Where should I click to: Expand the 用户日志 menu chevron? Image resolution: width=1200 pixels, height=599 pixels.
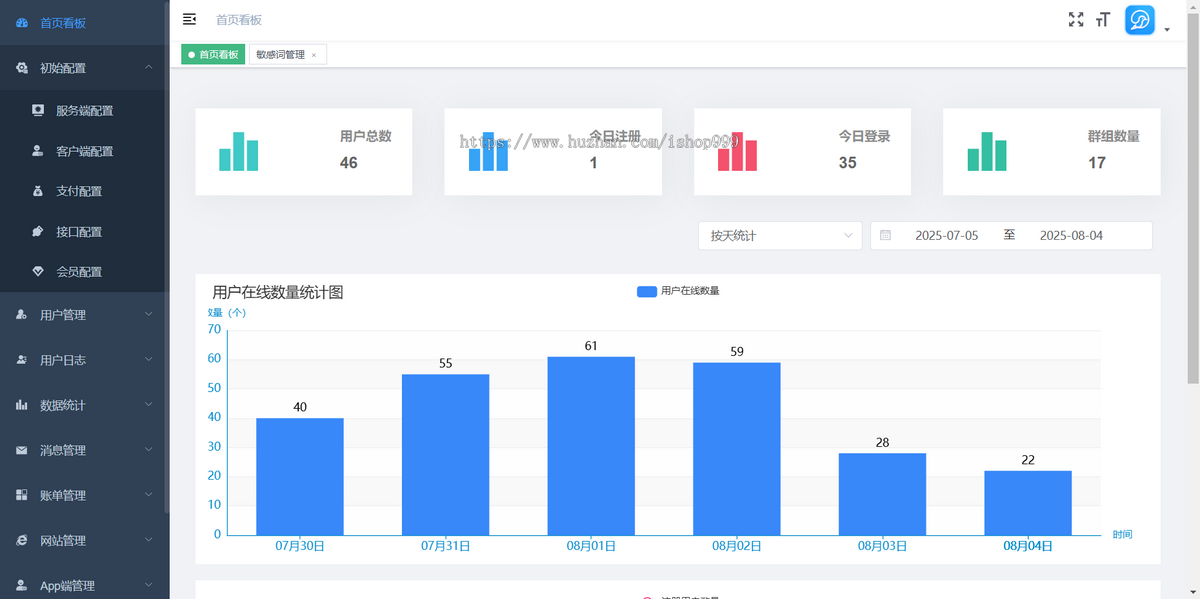click(x=149, y=360)
